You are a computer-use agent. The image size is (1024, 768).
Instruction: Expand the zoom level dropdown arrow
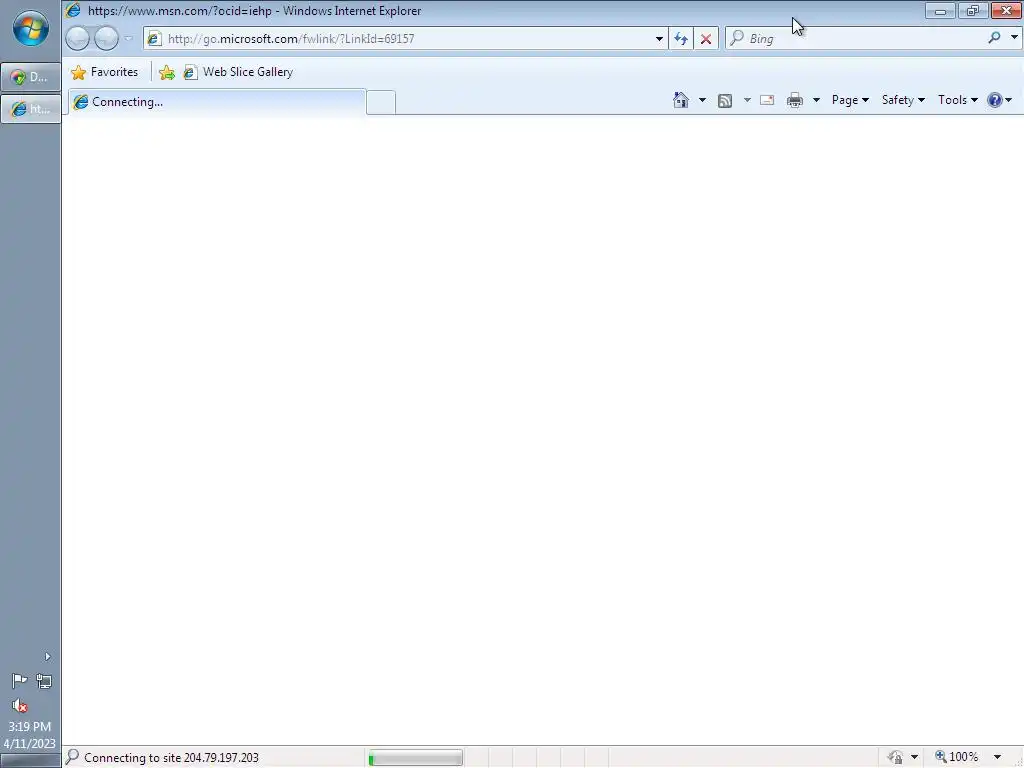[x=997, y=757]
